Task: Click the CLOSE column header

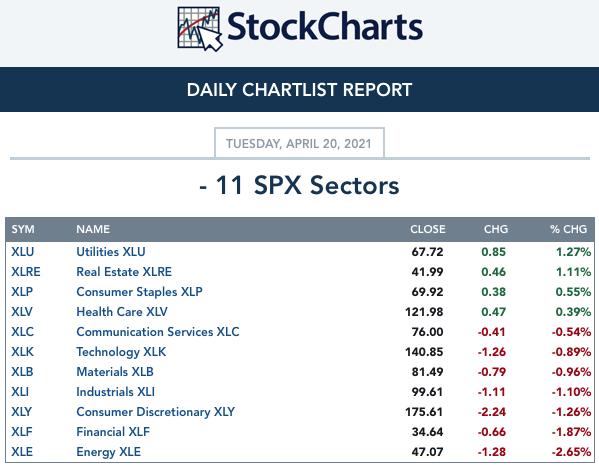Action: pyautogui.click(x=427, y=229)
